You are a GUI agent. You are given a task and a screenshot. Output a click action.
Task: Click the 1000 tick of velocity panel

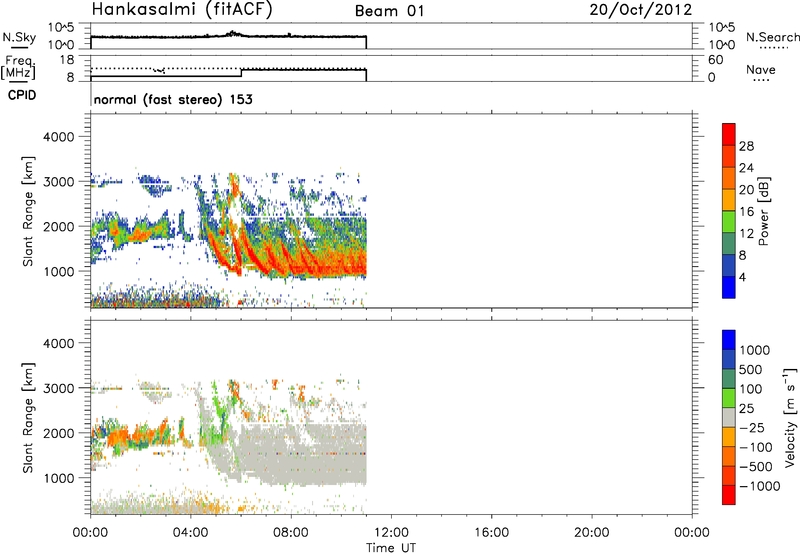click(59, 478)
